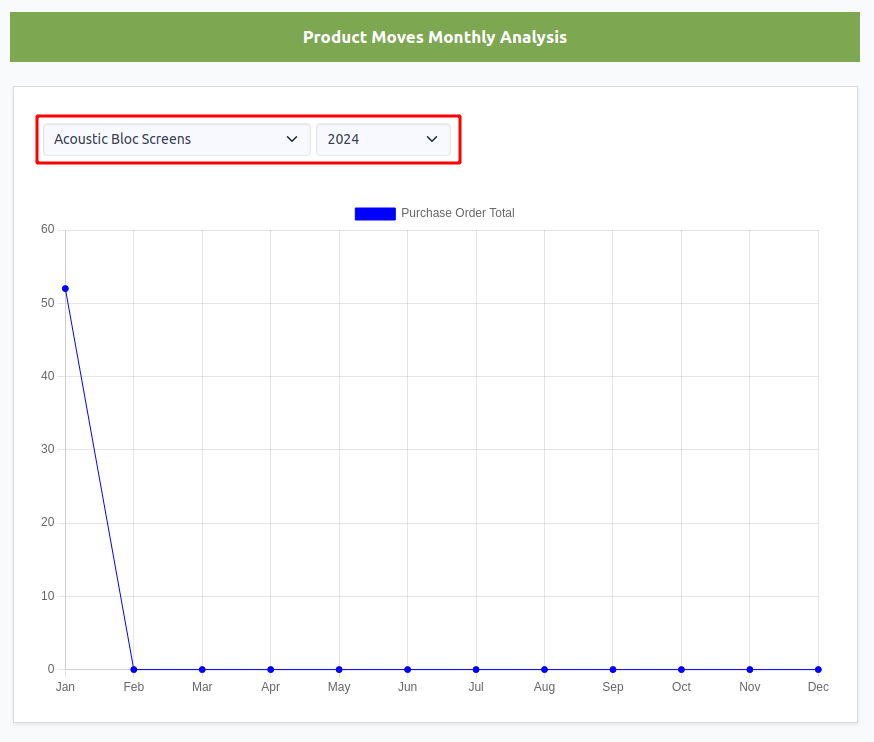Click the April data point on the chart

coord(270,670)
